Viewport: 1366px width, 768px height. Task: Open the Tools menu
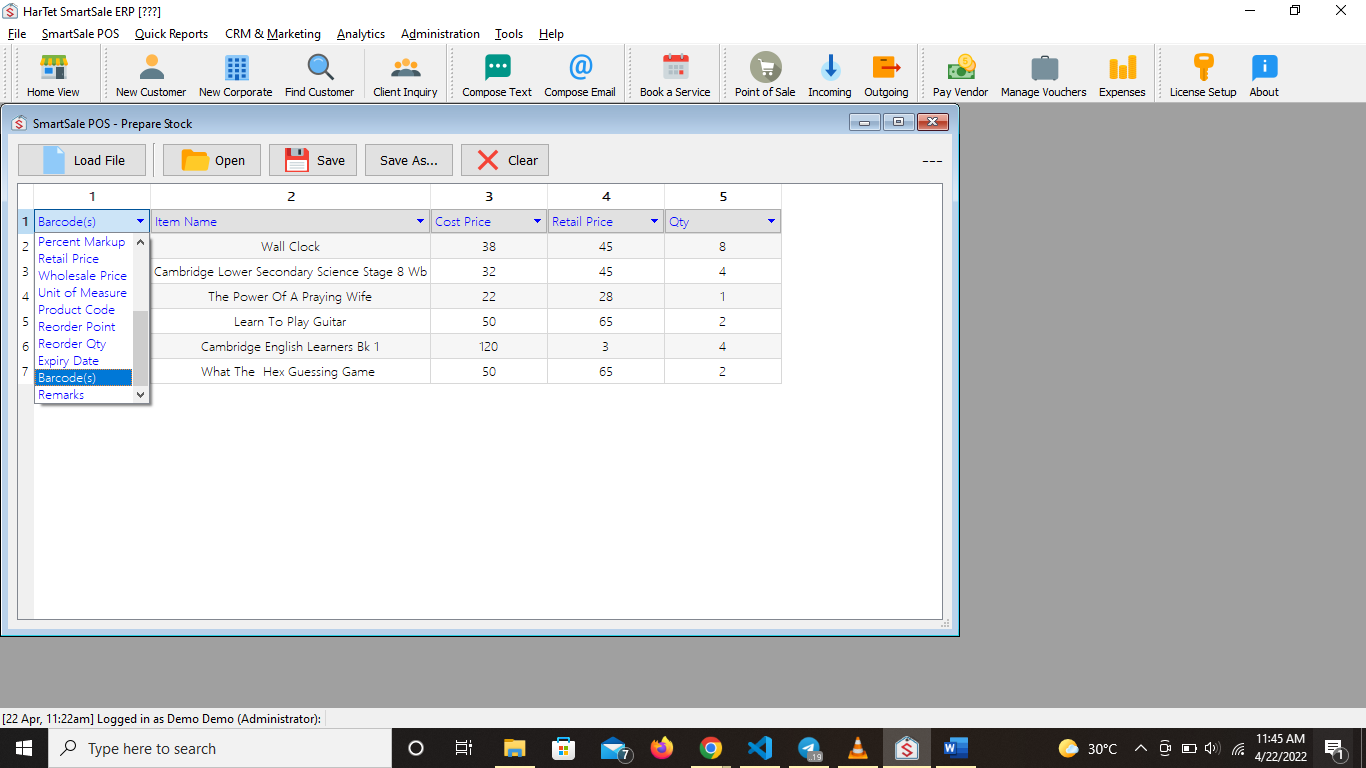coord(509,33)
